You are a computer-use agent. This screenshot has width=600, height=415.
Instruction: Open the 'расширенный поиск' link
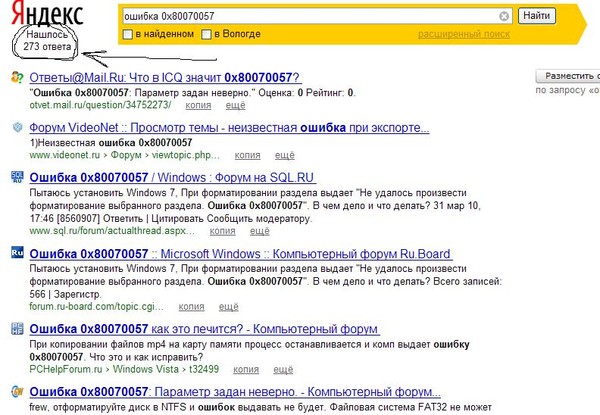(464, 34)
